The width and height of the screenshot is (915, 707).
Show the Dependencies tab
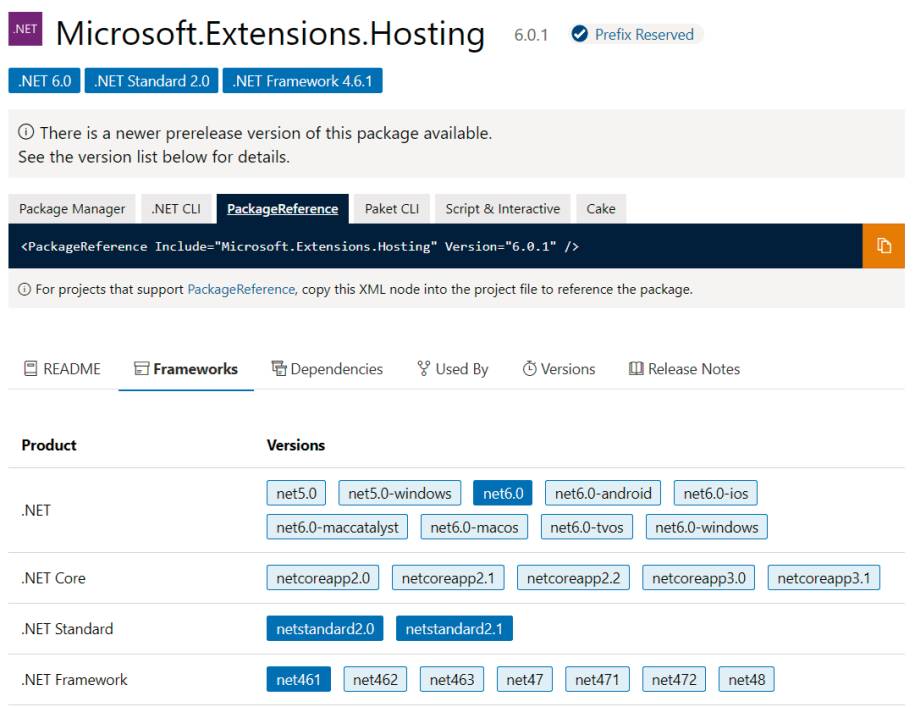point(327,369)
